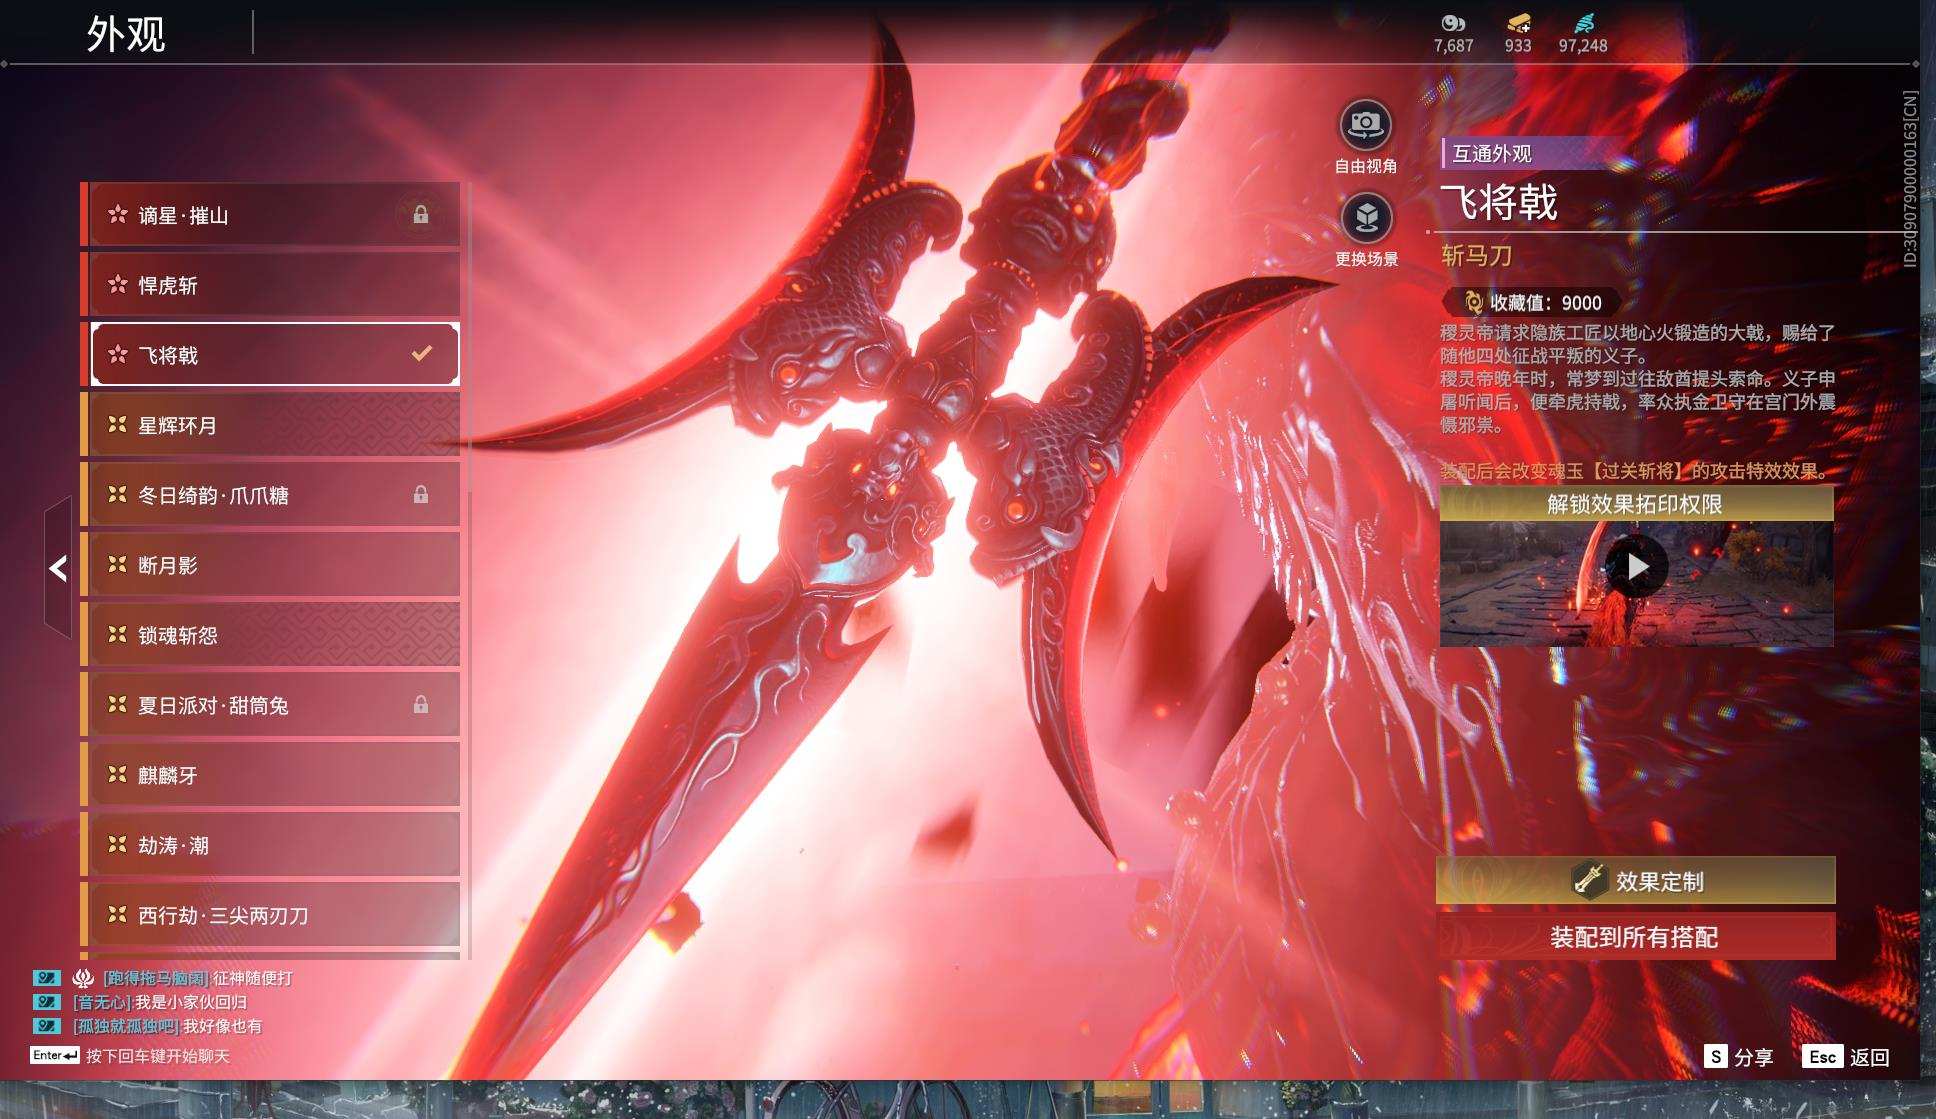Click the player name 音无心 in chat

[102, 1002]
